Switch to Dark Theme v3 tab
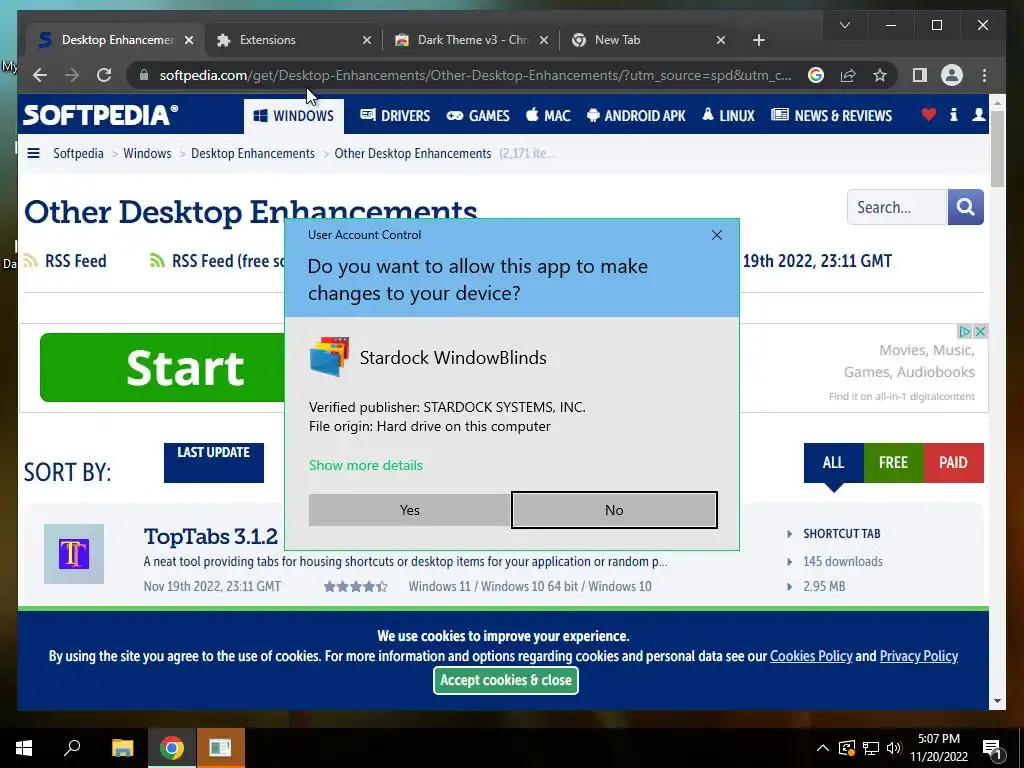Viewport: 1024px width, 768px height. [472, 40]
